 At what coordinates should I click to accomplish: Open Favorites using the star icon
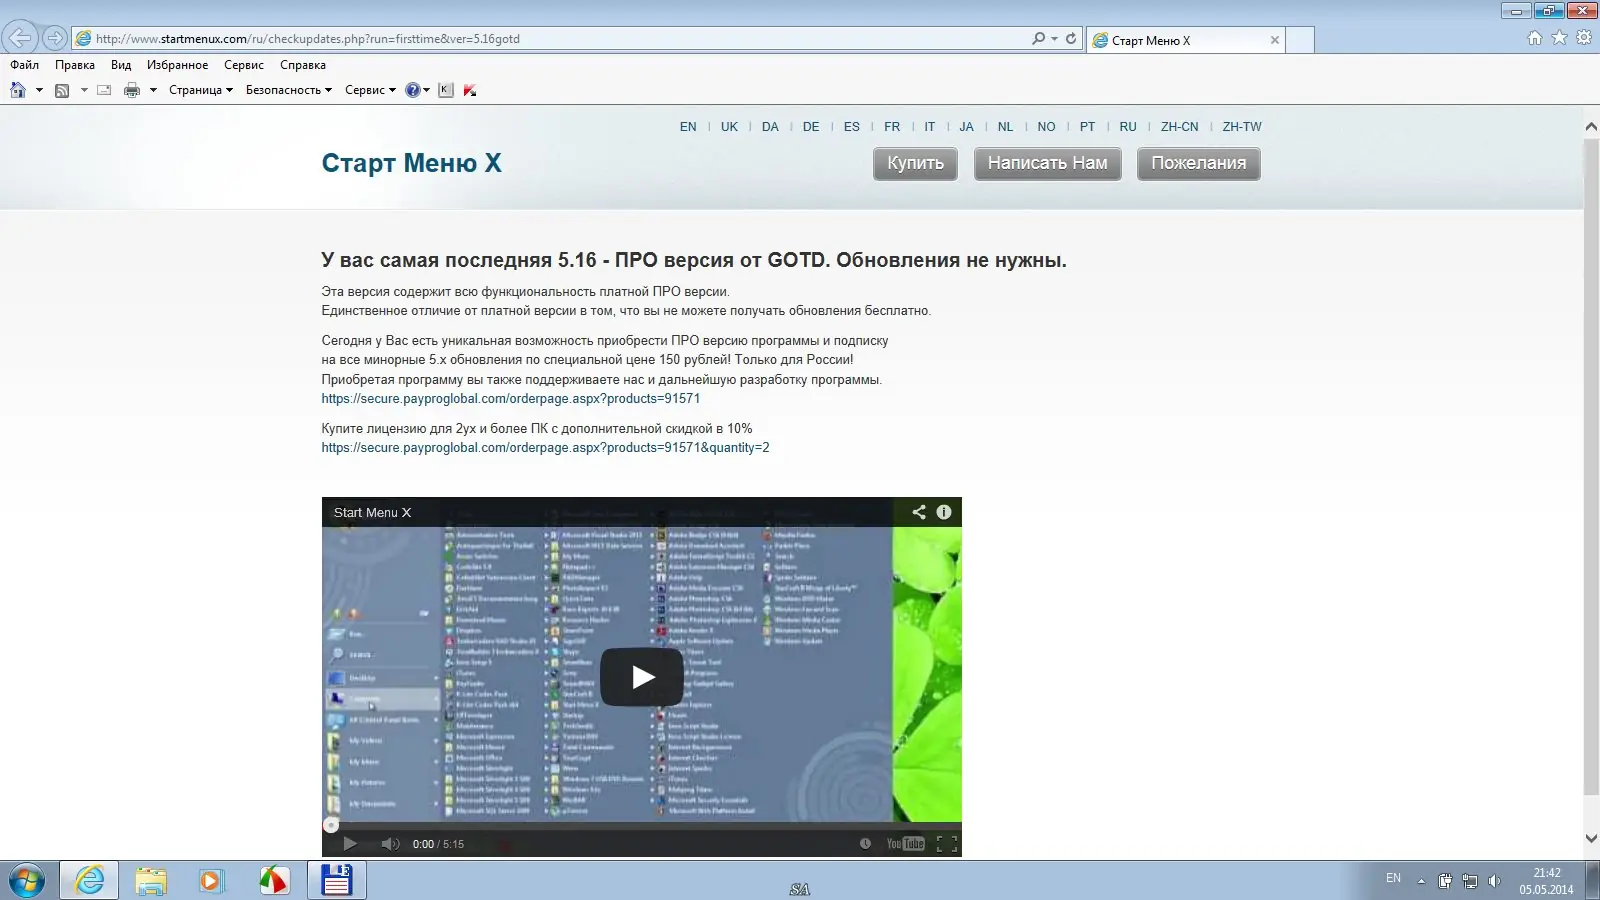pyautogui.click(x=1559, y=38)
